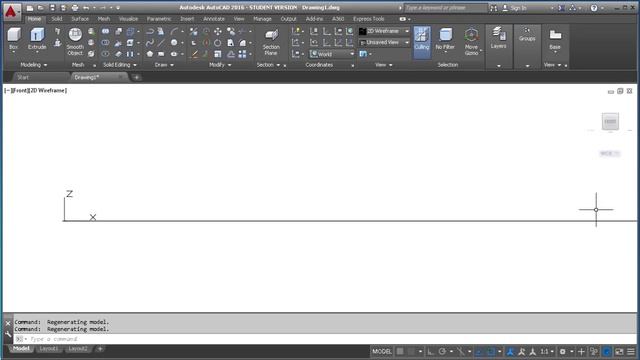Screen dimensions: 640x360
Task: Open the Surface ribbon tab
Action: pyautogui.click(x=80, y=19)
